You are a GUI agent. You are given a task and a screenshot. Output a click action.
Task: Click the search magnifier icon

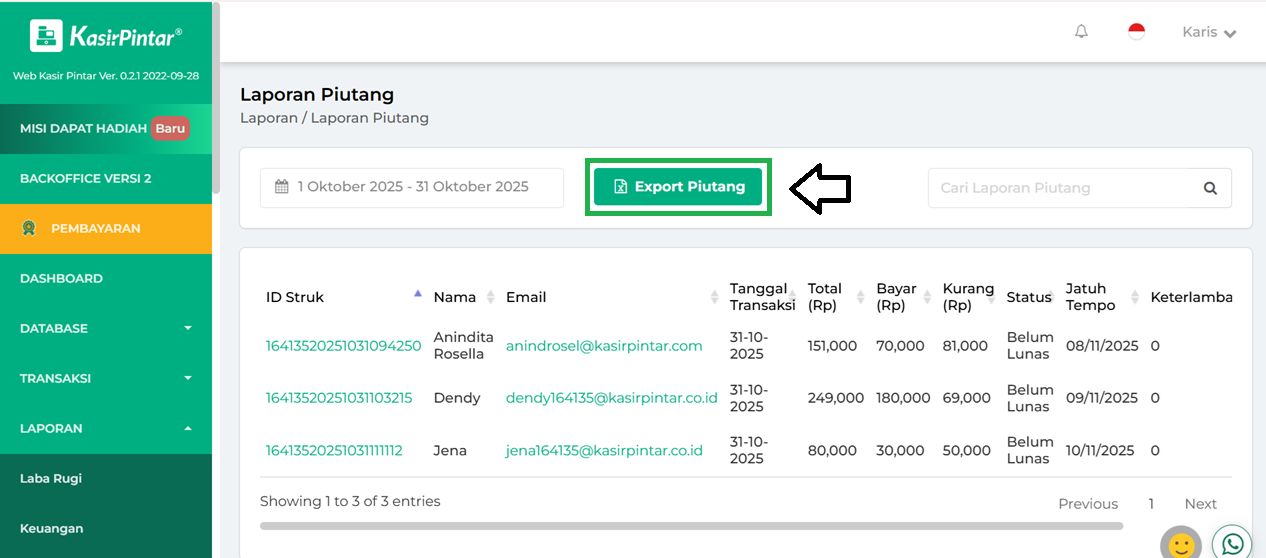(1210, 188)
